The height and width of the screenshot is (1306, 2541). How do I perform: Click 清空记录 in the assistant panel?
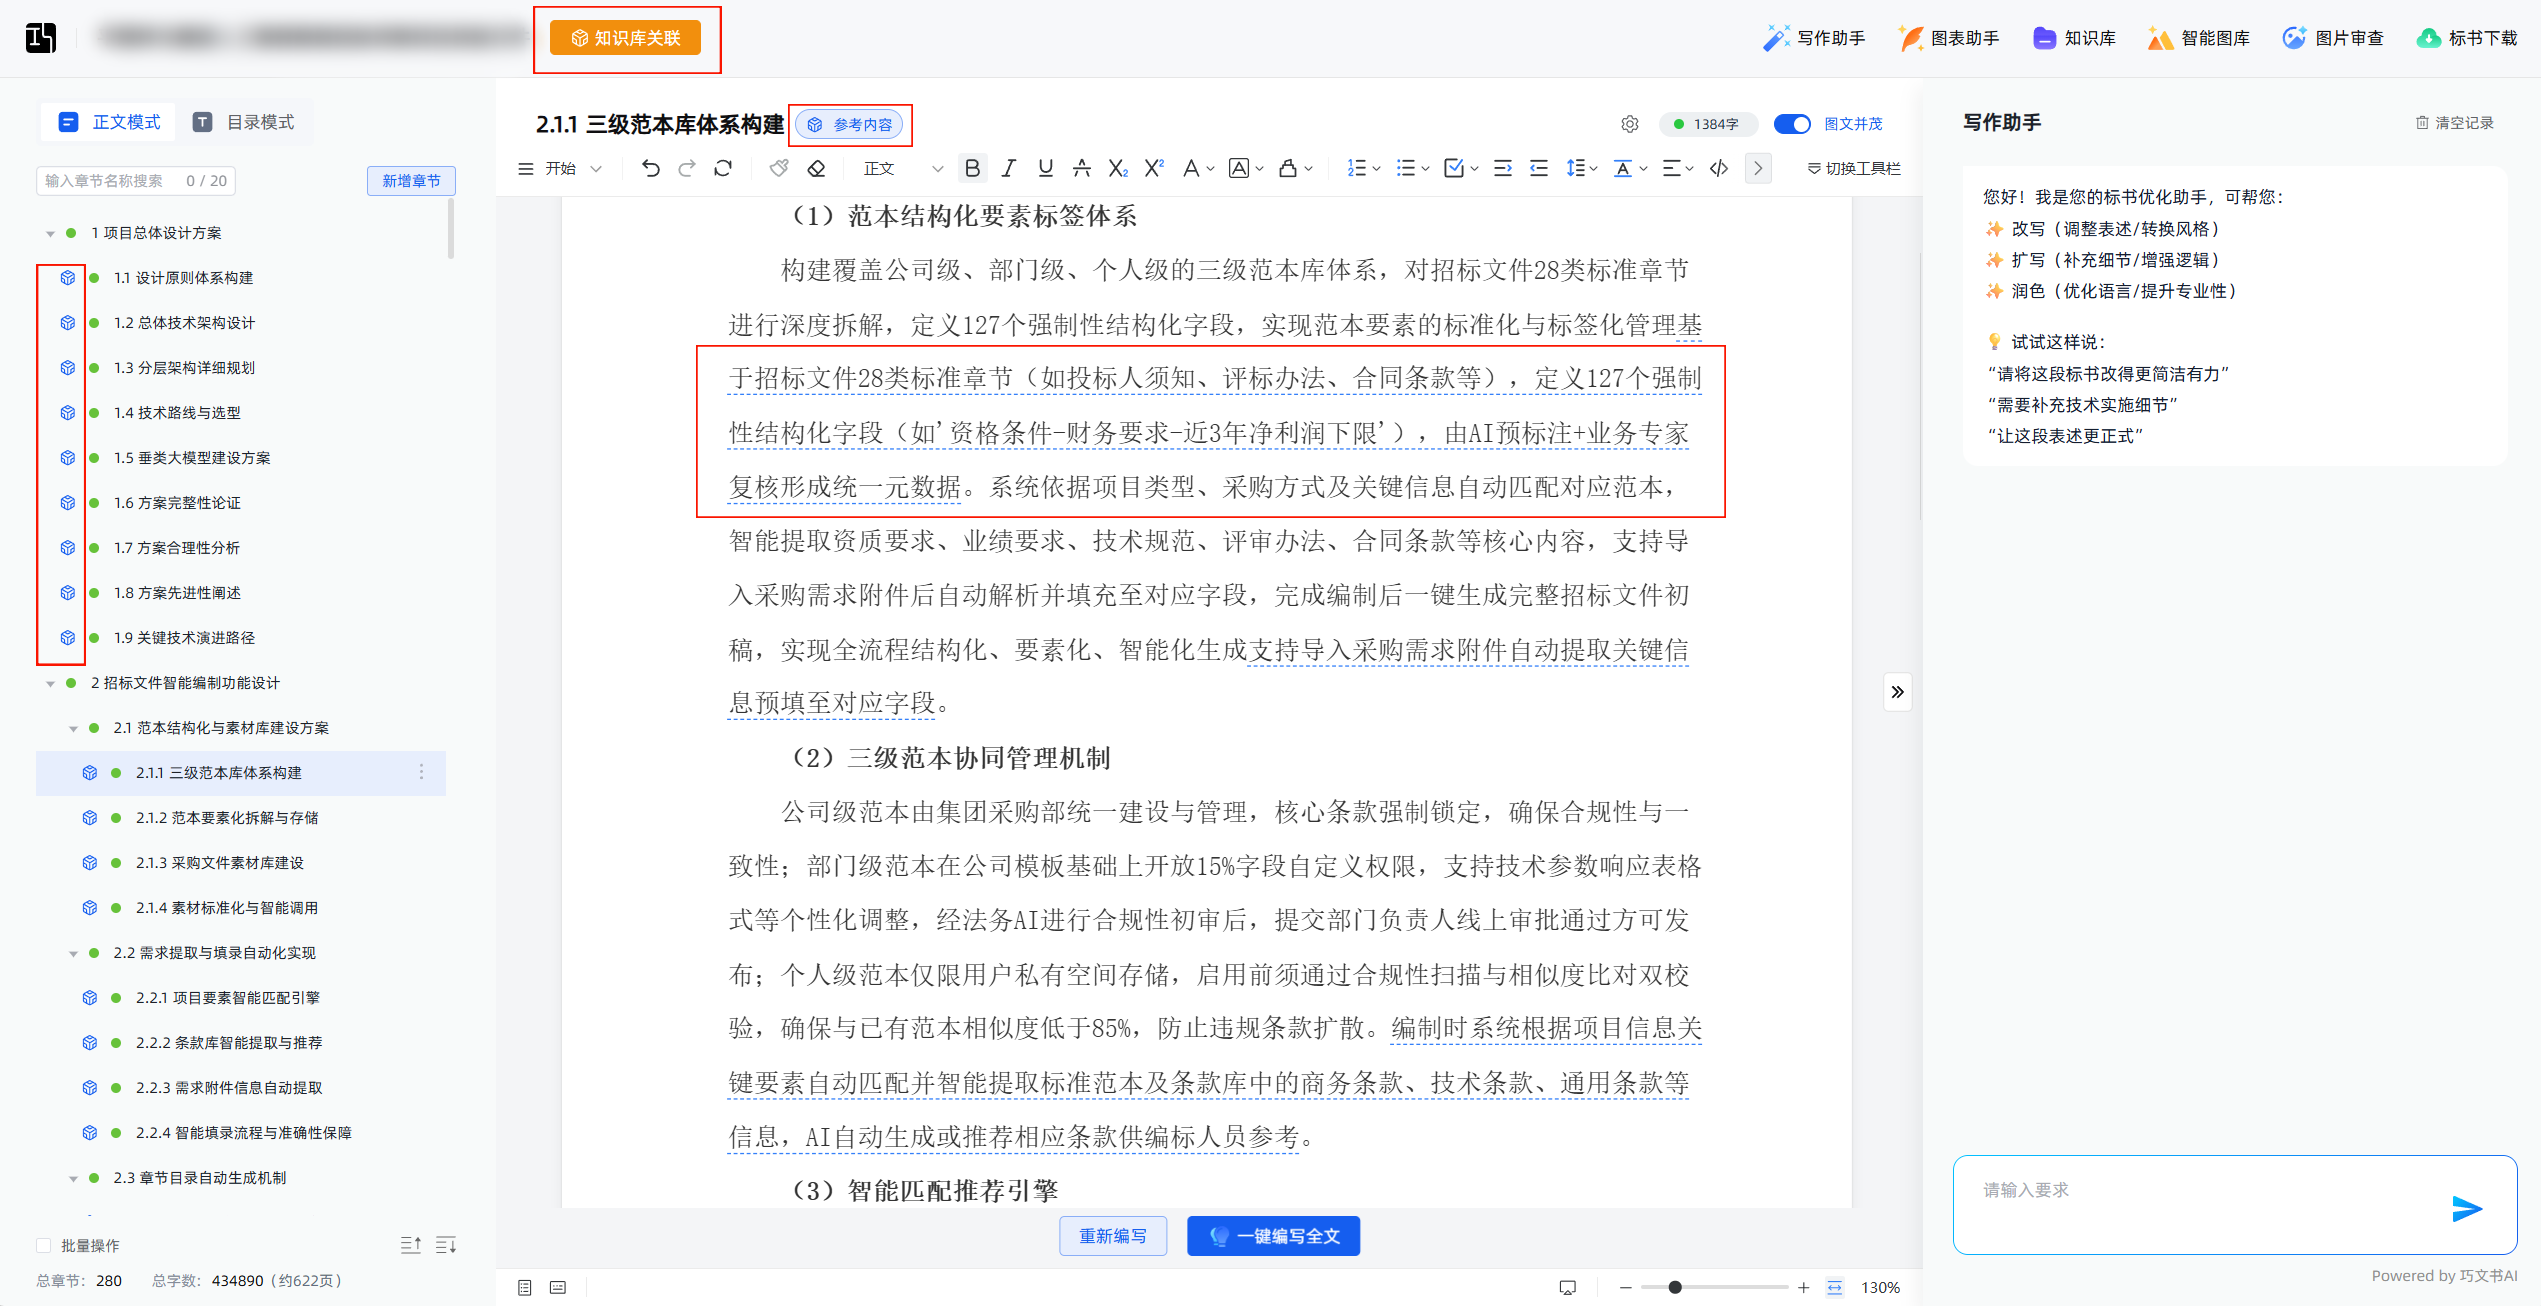[2455, 122]
